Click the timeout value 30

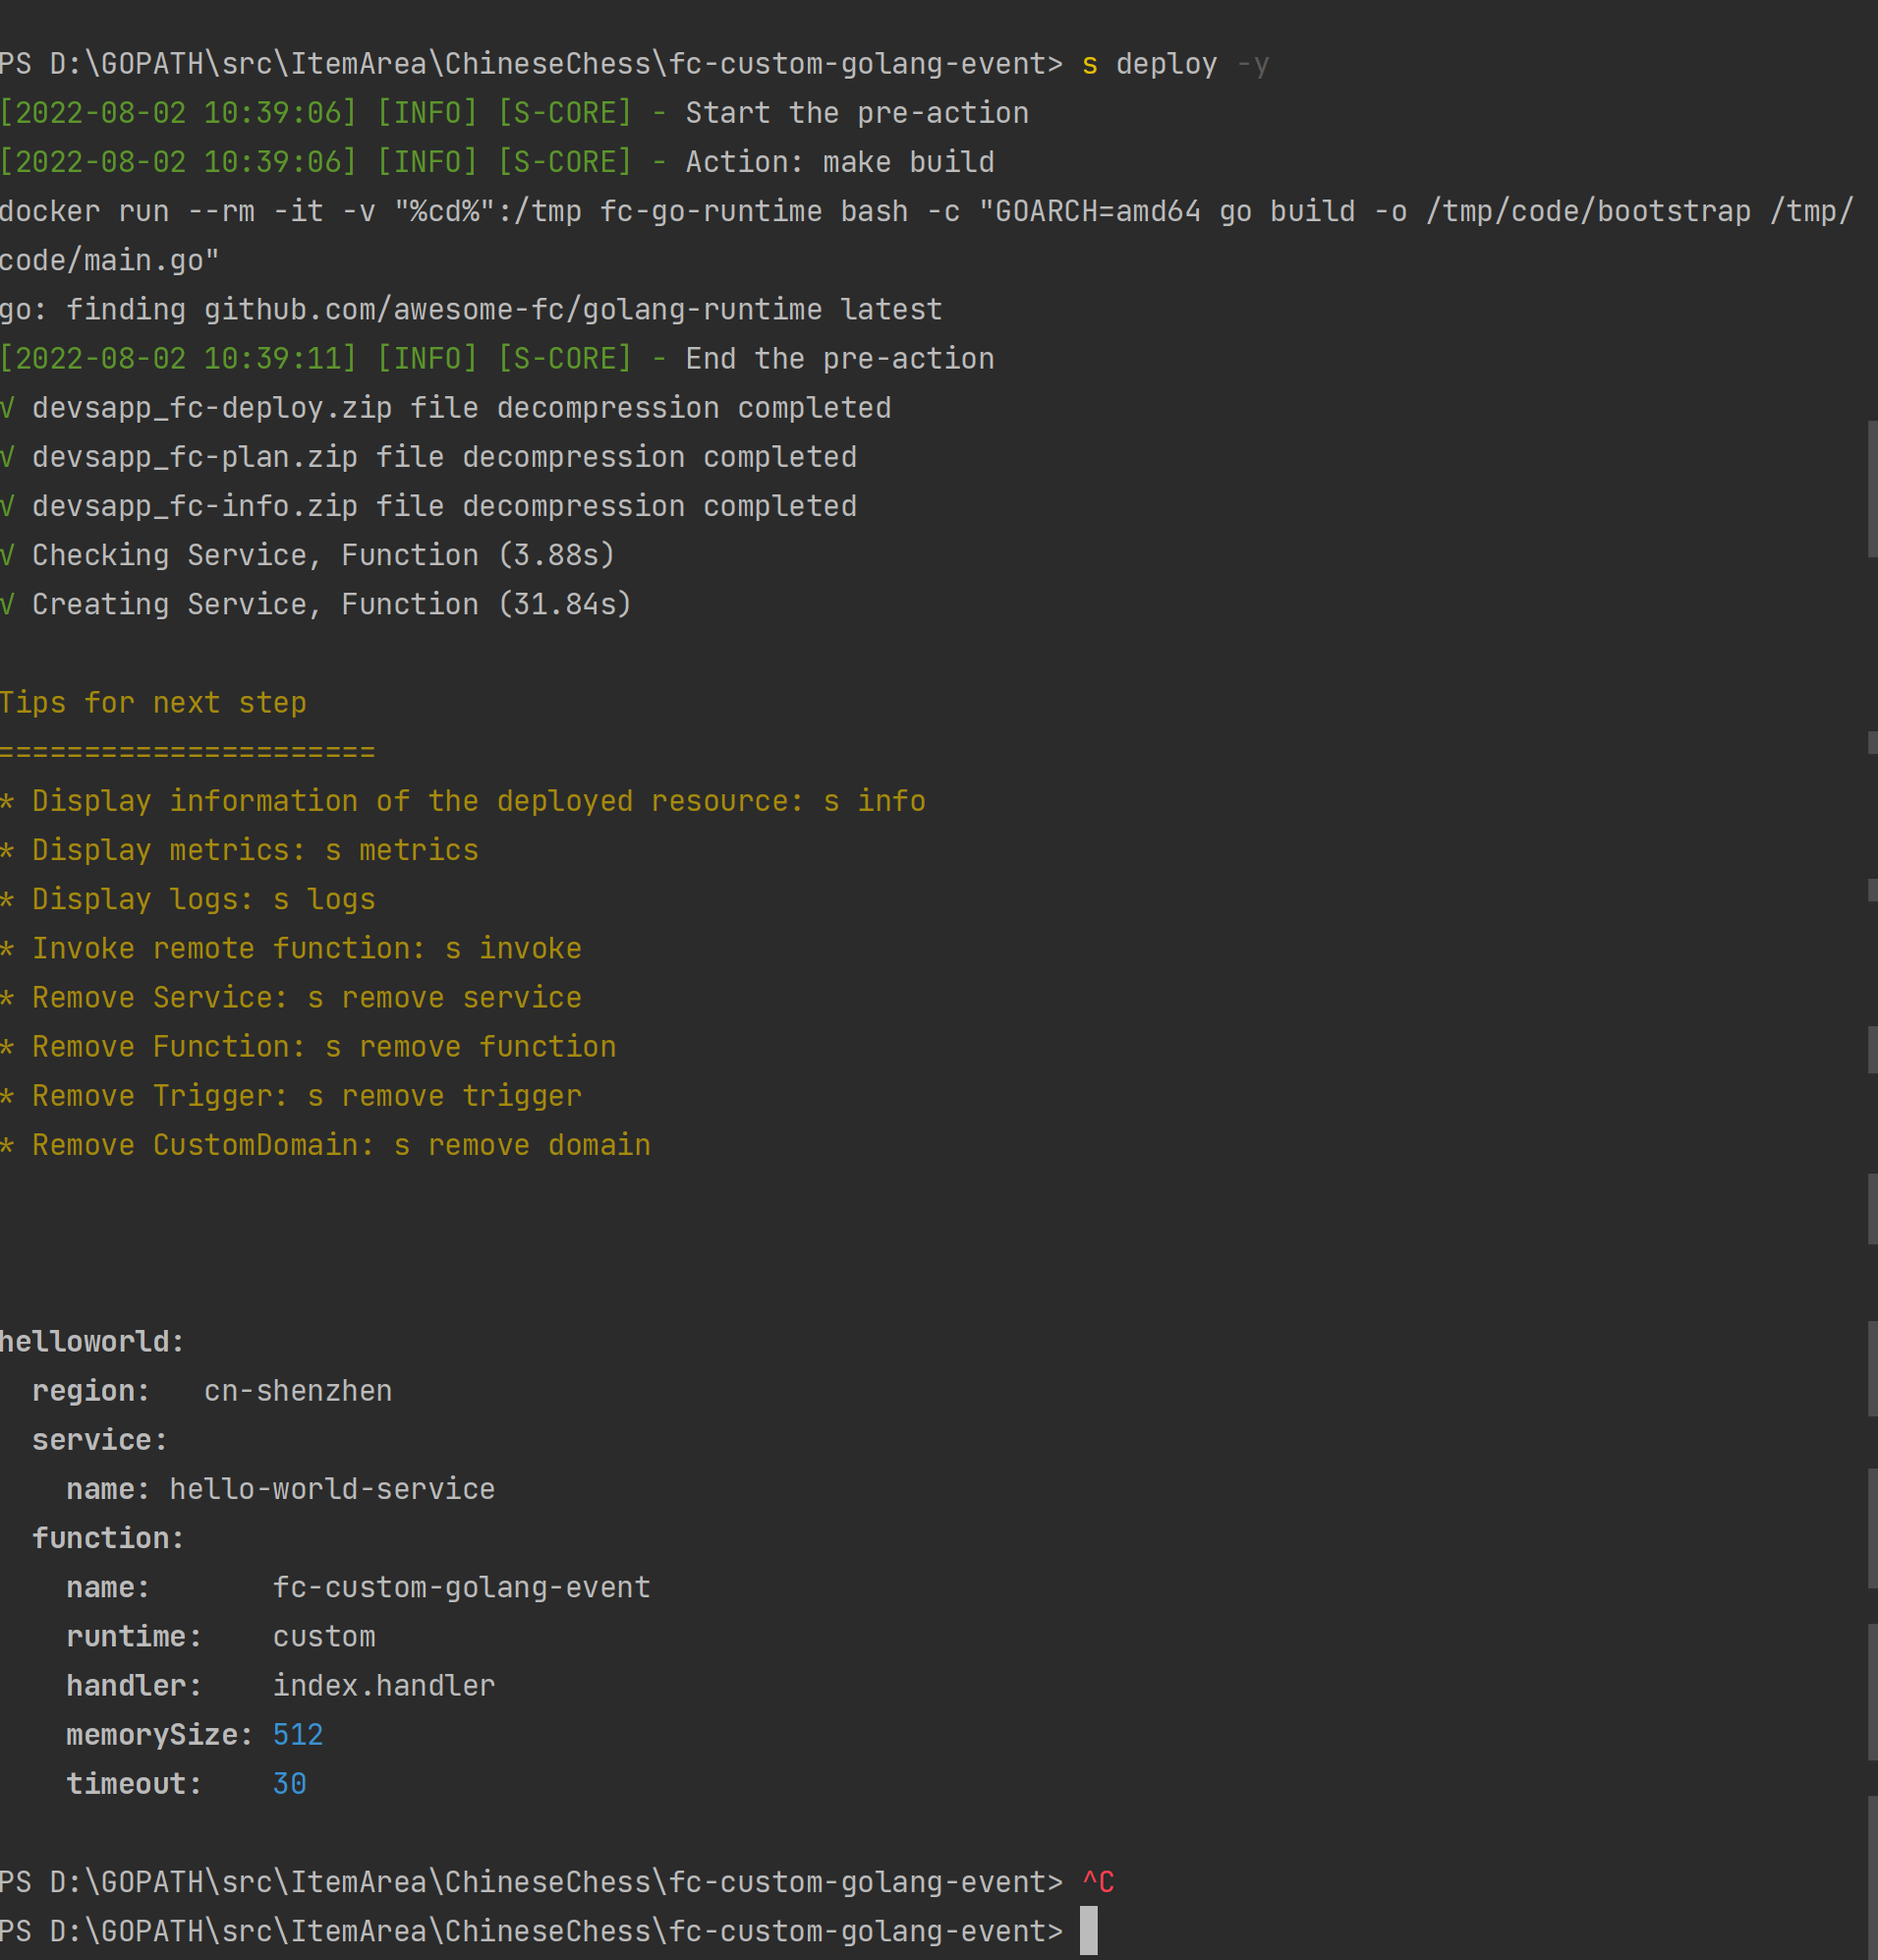pyautogui.click(x=289, y=1784)
